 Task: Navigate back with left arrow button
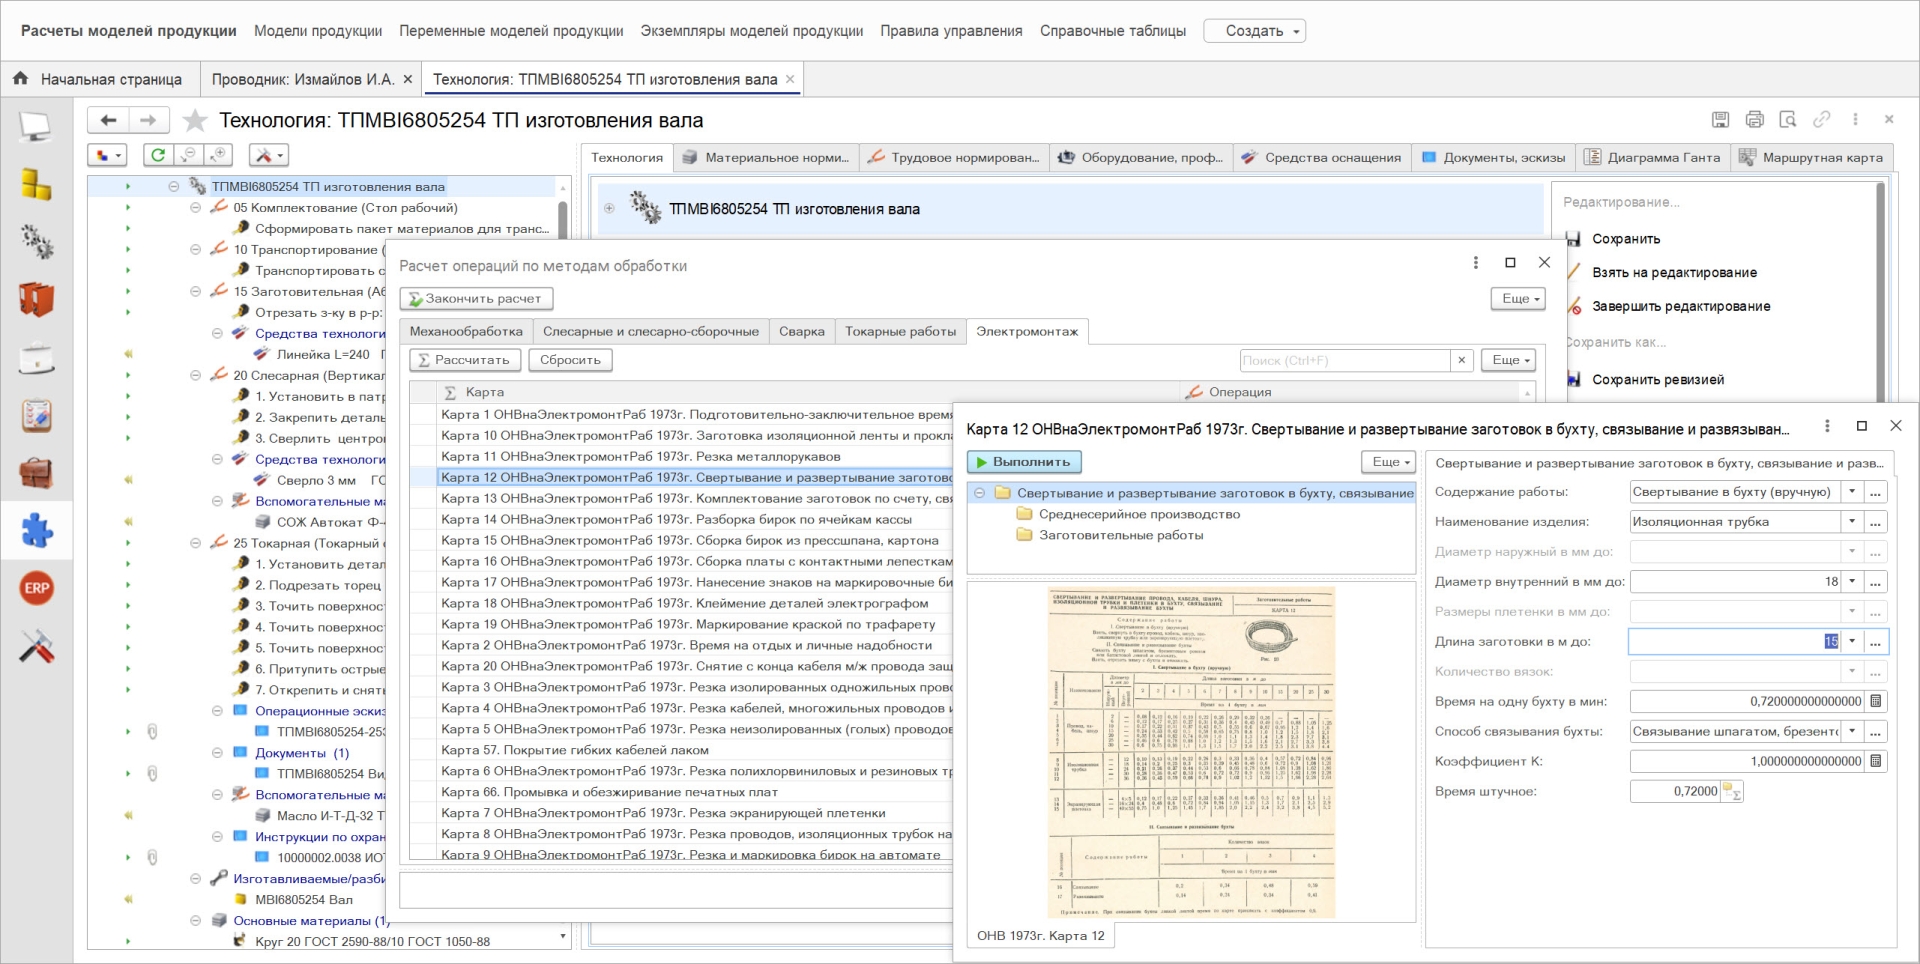(x=108, y=121)
